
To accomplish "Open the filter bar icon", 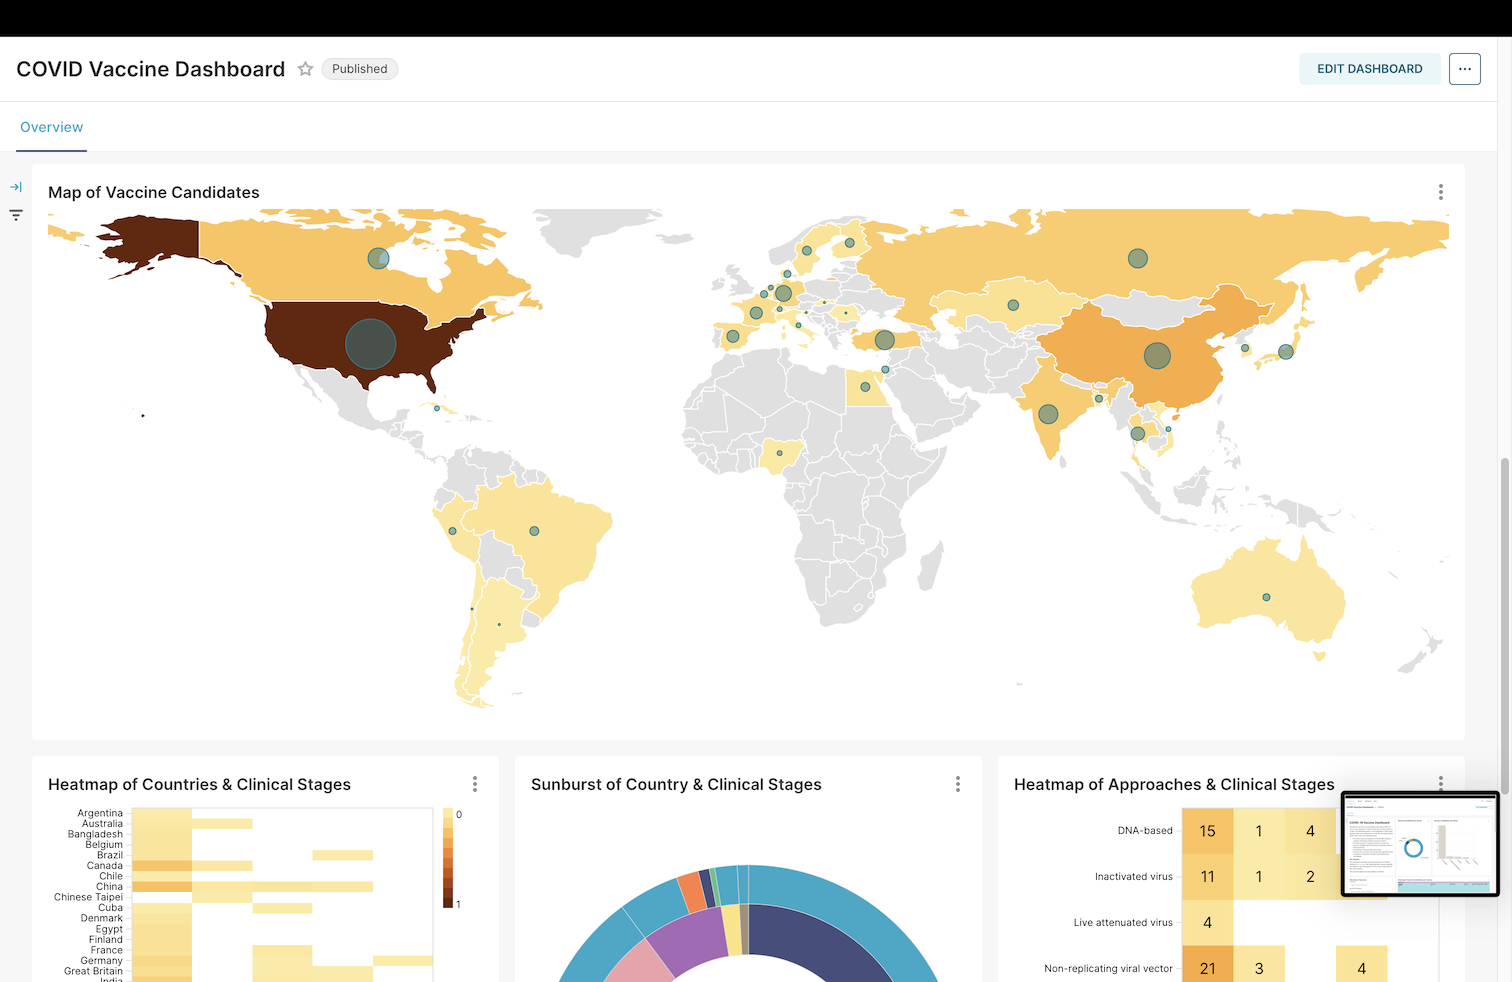I will click(16, 215).
